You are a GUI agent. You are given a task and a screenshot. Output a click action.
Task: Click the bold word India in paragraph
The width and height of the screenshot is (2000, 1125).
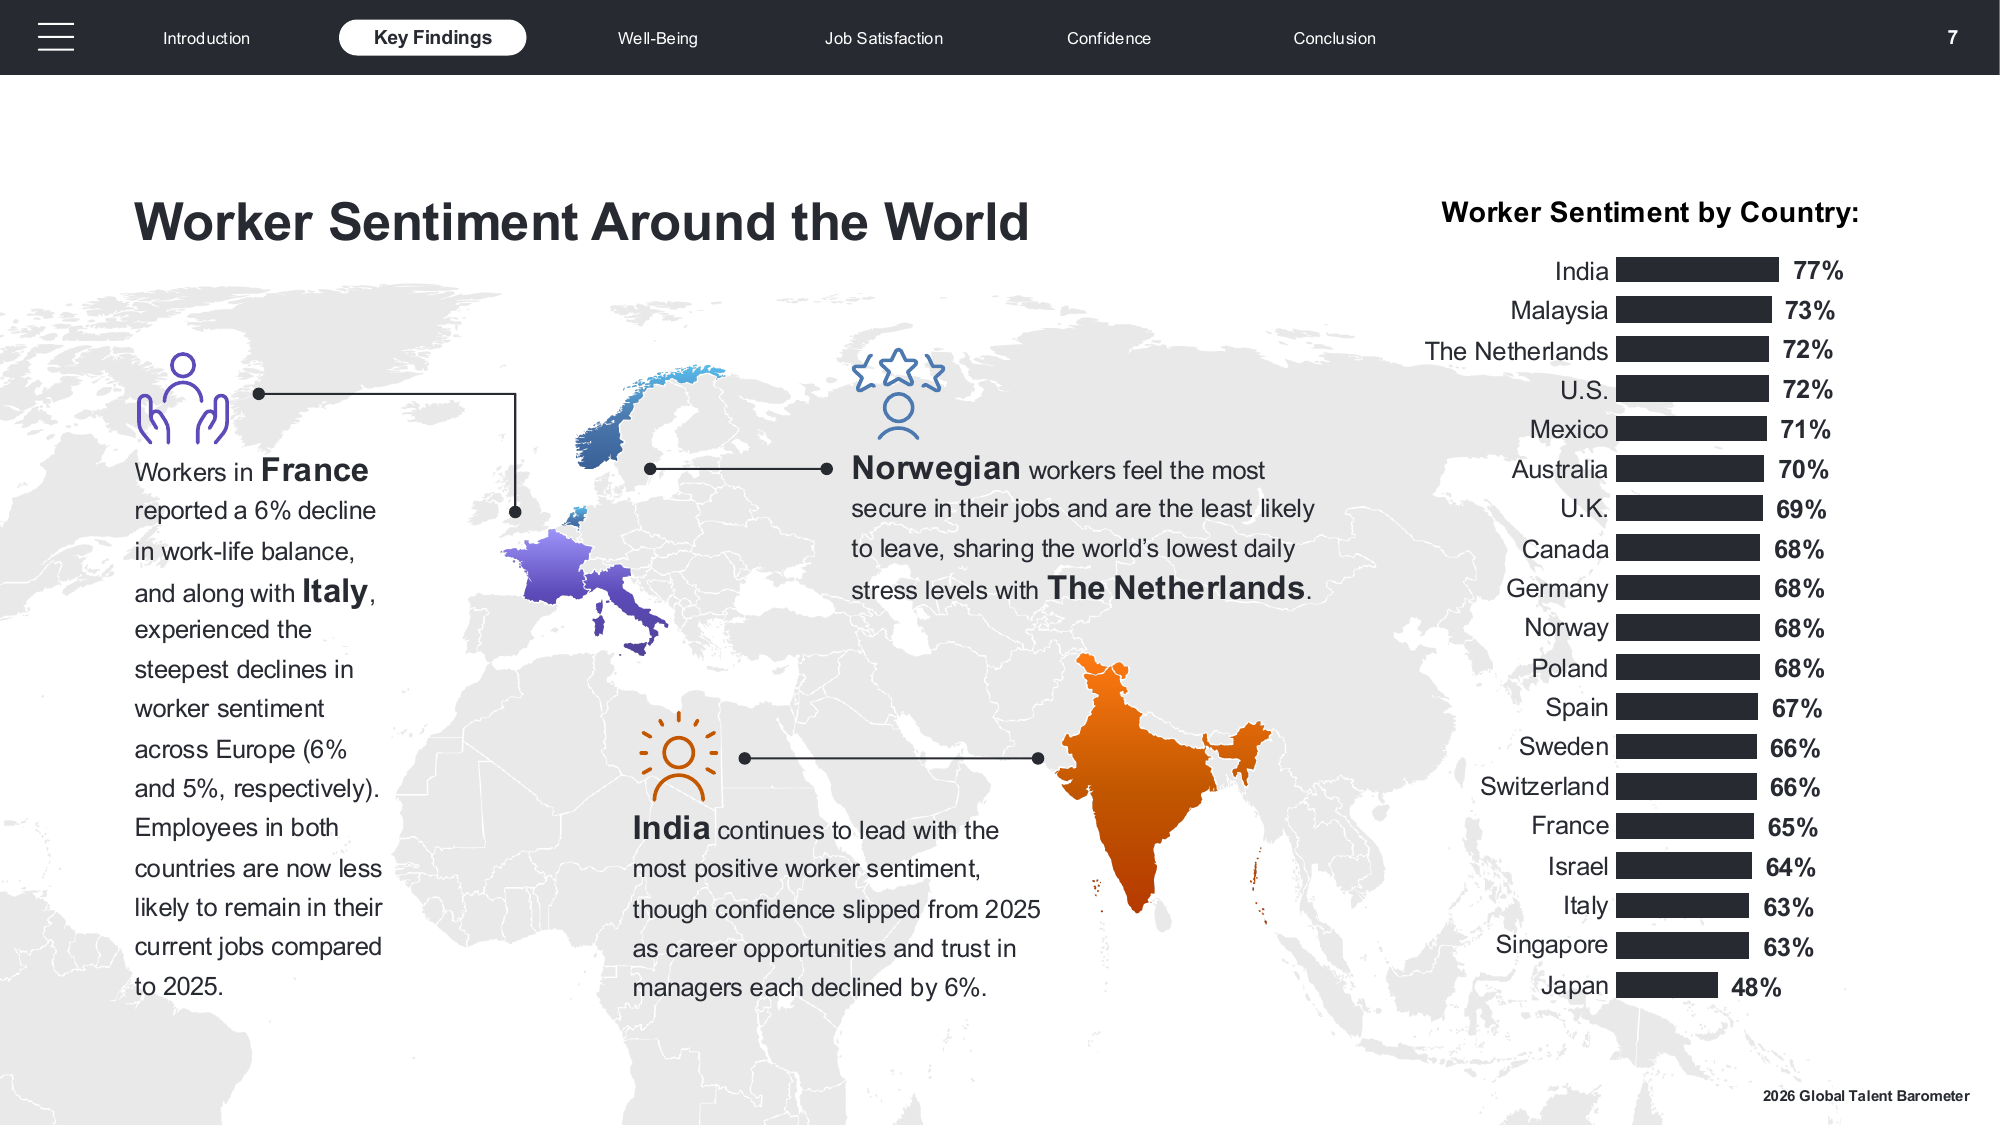tap(671, 828)
